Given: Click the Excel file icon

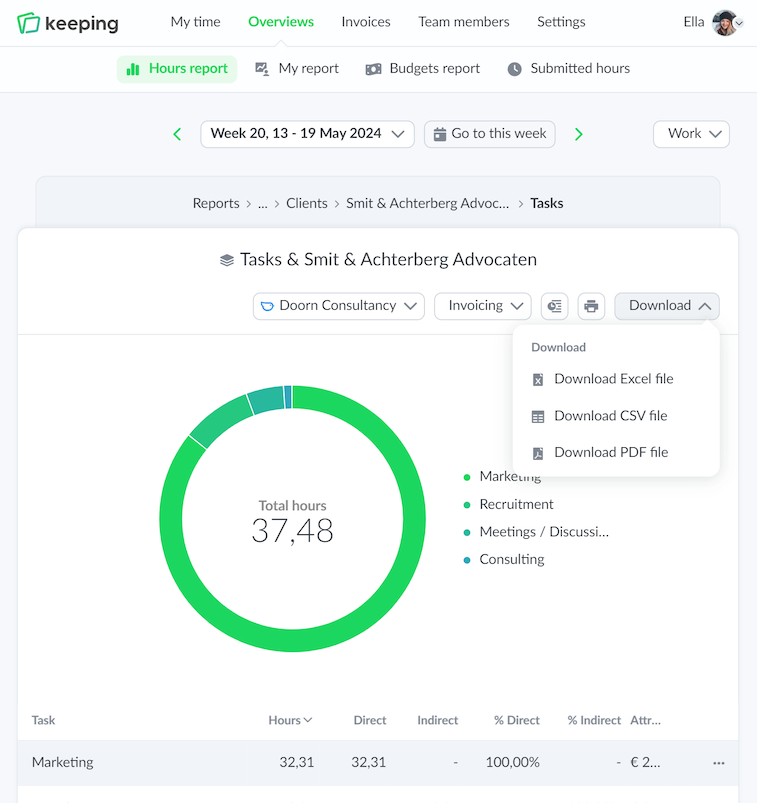Looking at the screenshot, I should coord(538,379).
